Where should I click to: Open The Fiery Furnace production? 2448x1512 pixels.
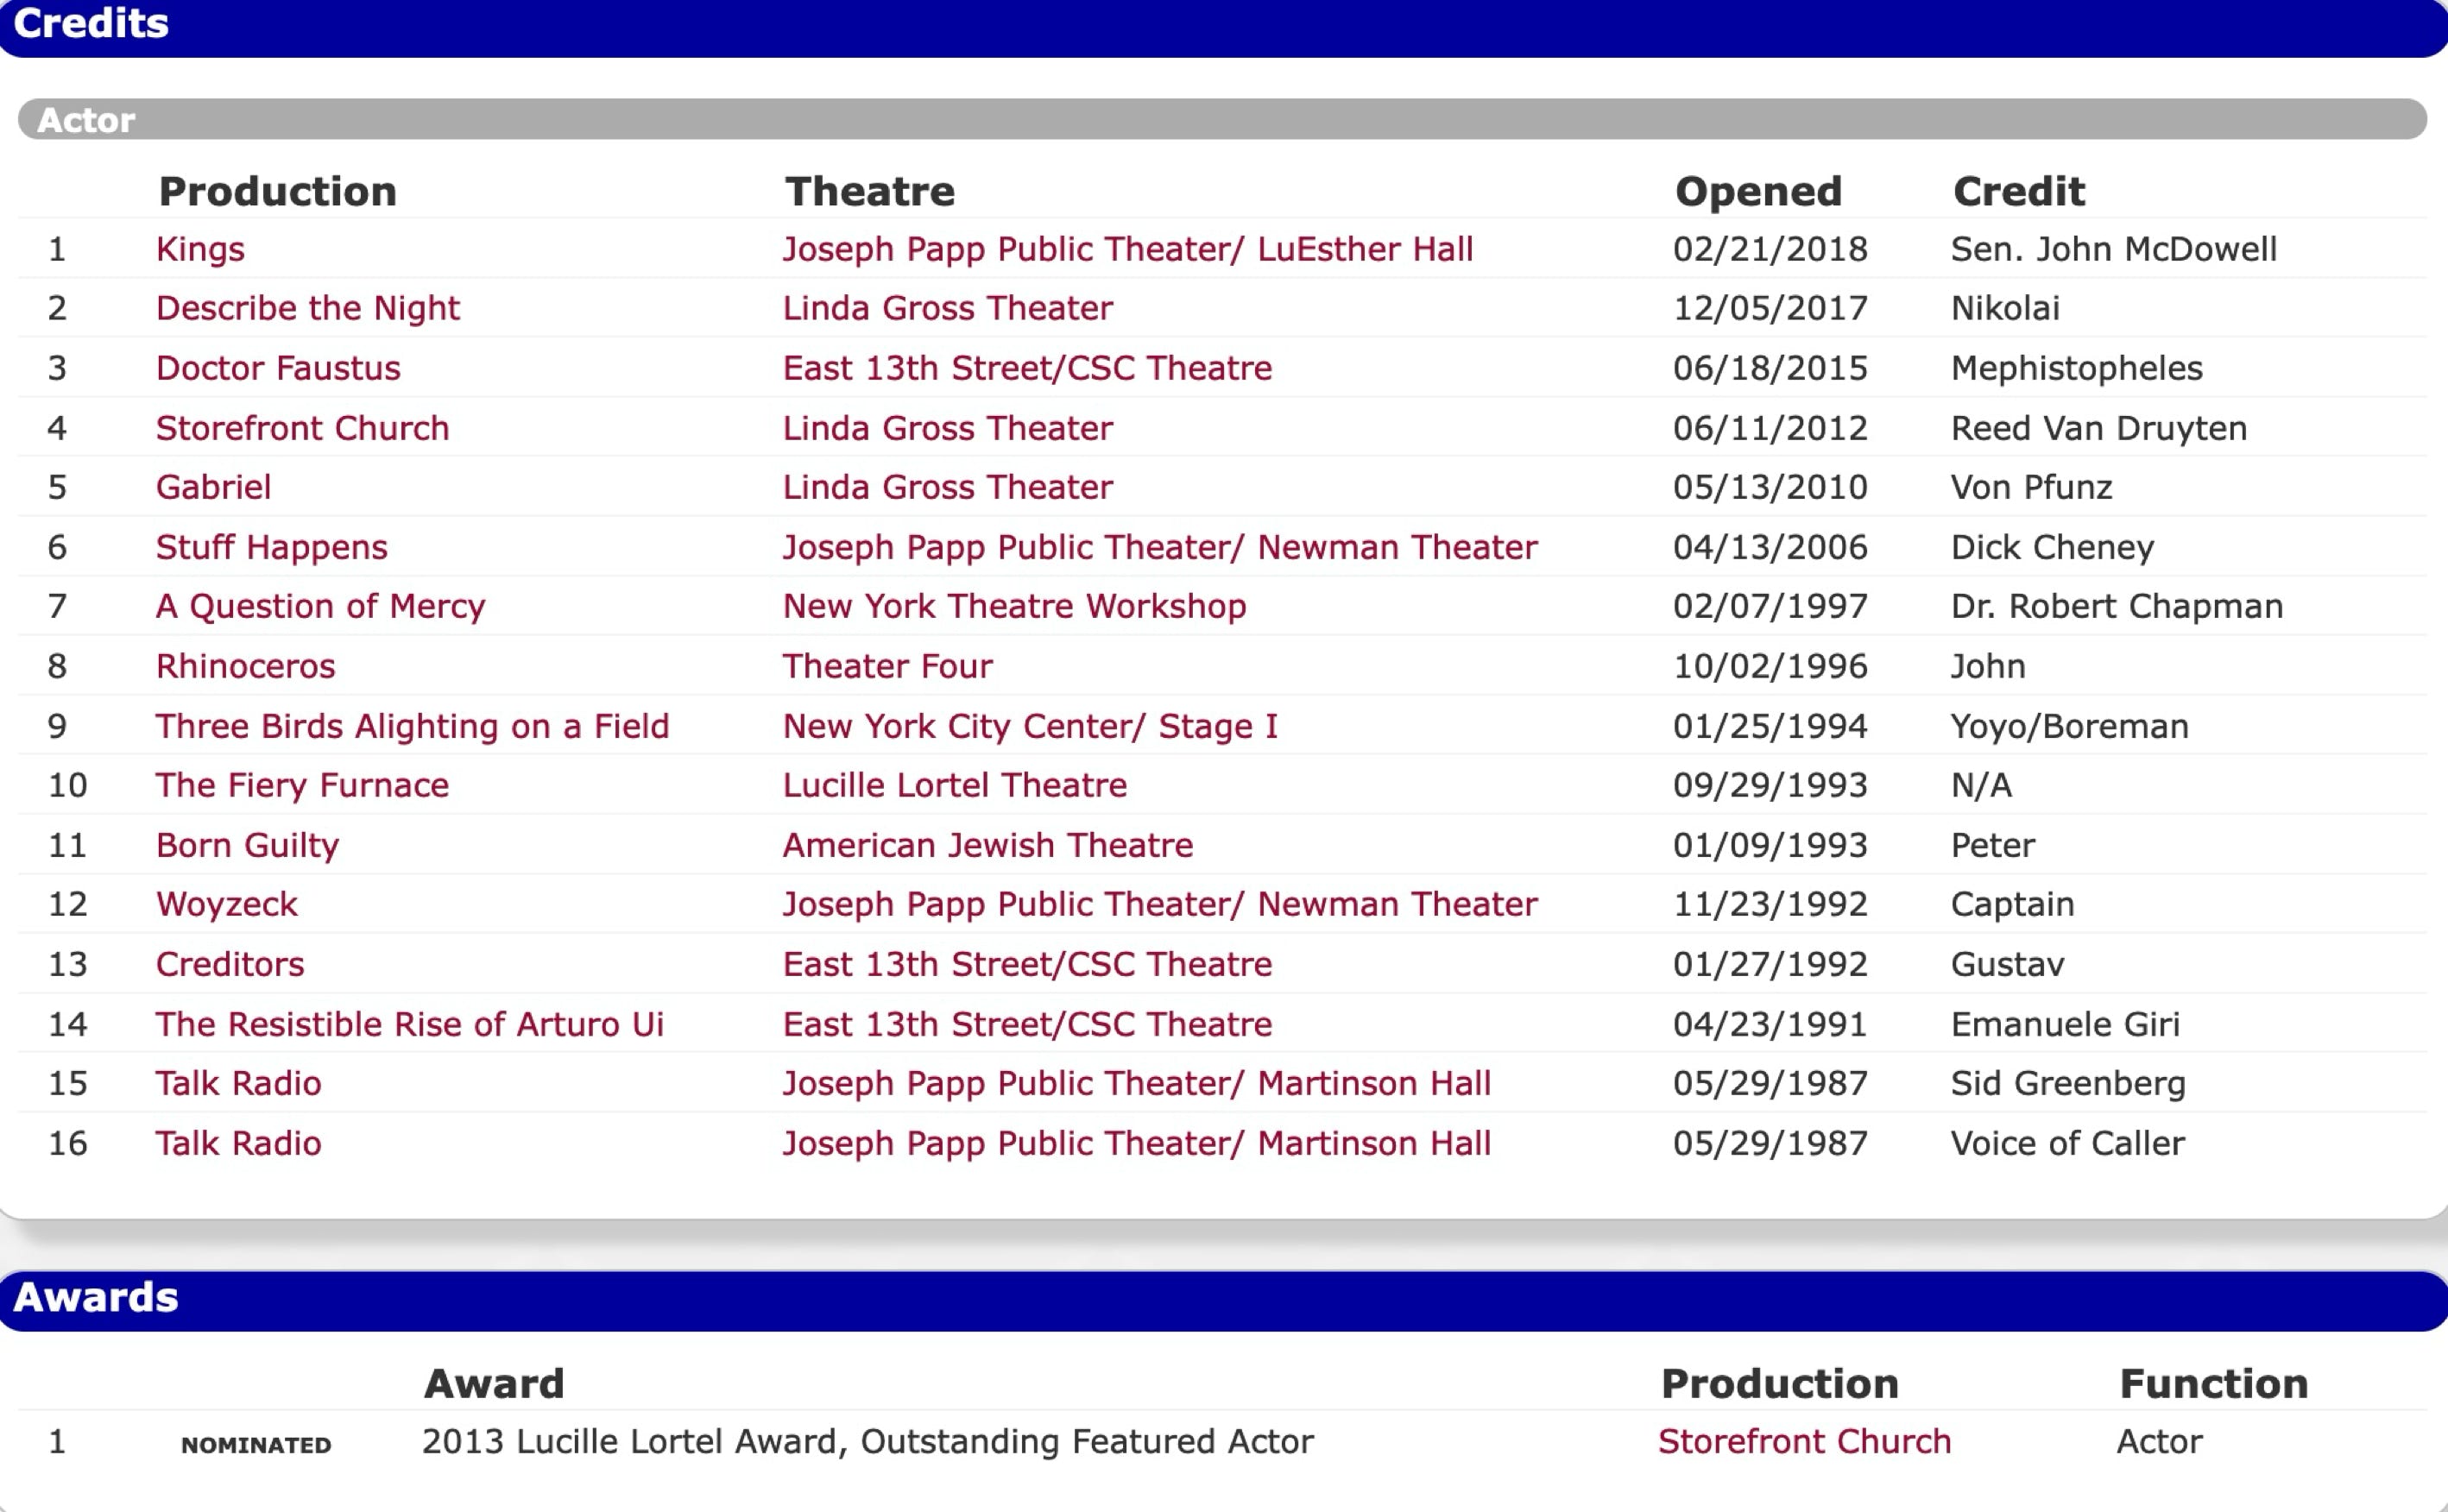302,785
